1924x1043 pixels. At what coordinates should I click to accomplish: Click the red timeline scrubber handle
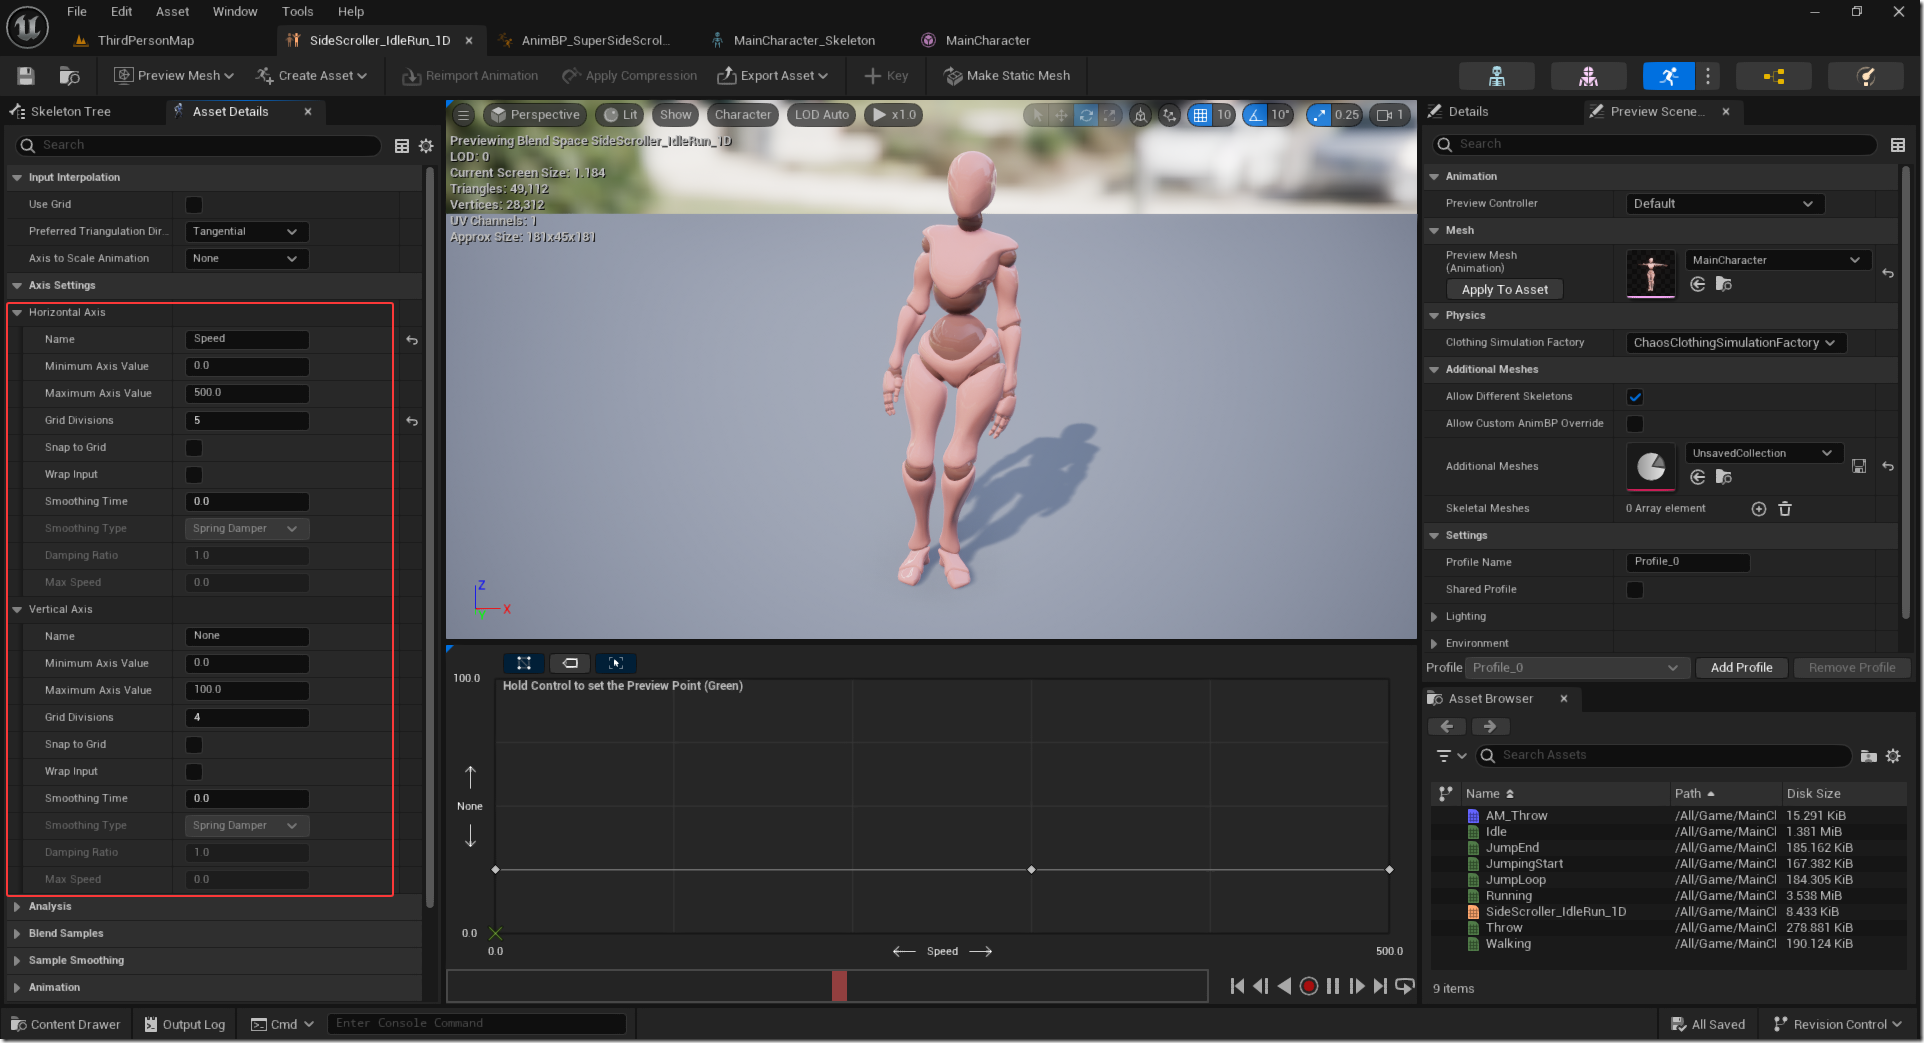839,986
